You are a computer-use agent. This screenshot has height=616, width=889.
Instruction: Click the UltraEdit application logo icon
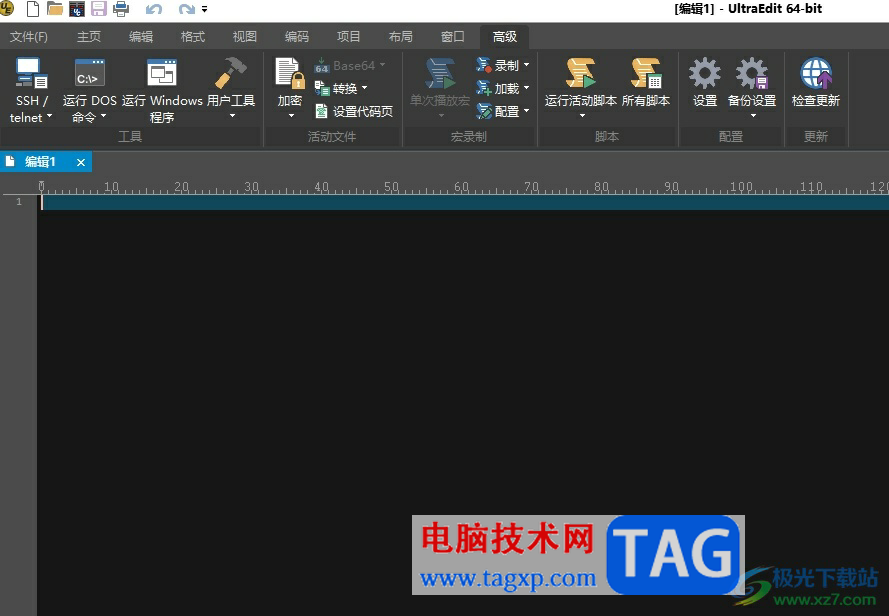pos(7,8)
